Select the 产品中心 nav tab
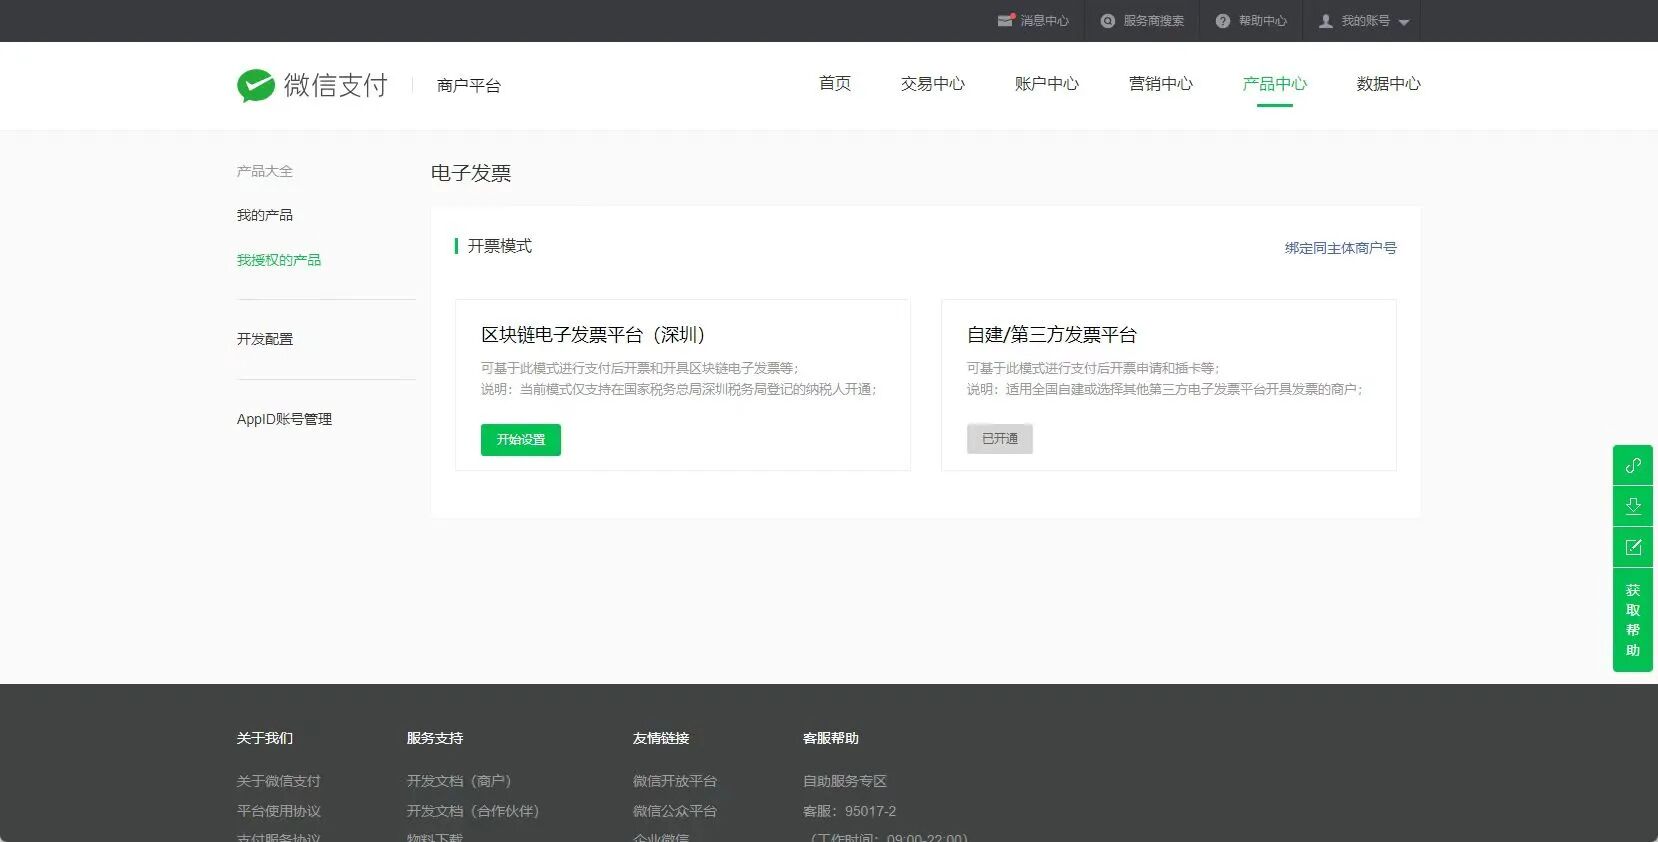This screenshot has height=842, width=1658. coord(1275,84)
